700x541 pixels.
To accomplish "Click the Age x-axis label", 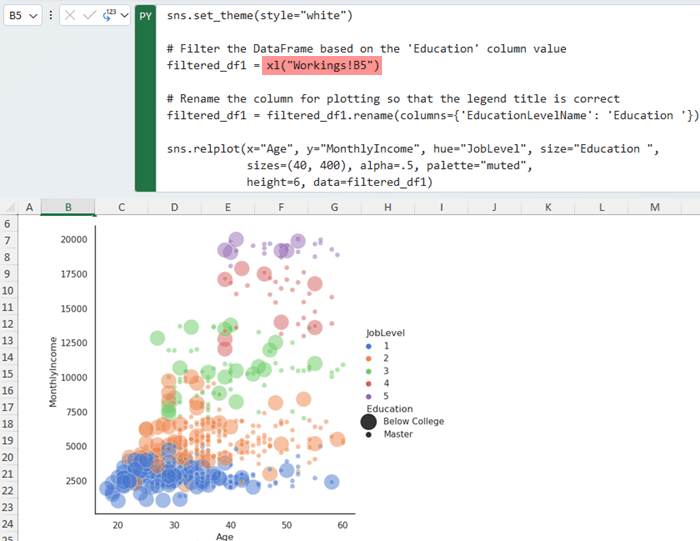I will tap(225, 537).
